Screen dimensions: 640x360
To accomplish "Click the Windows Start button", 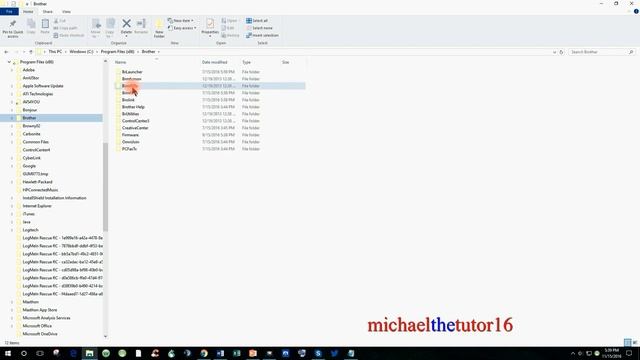I will click(x=8, y=353).
